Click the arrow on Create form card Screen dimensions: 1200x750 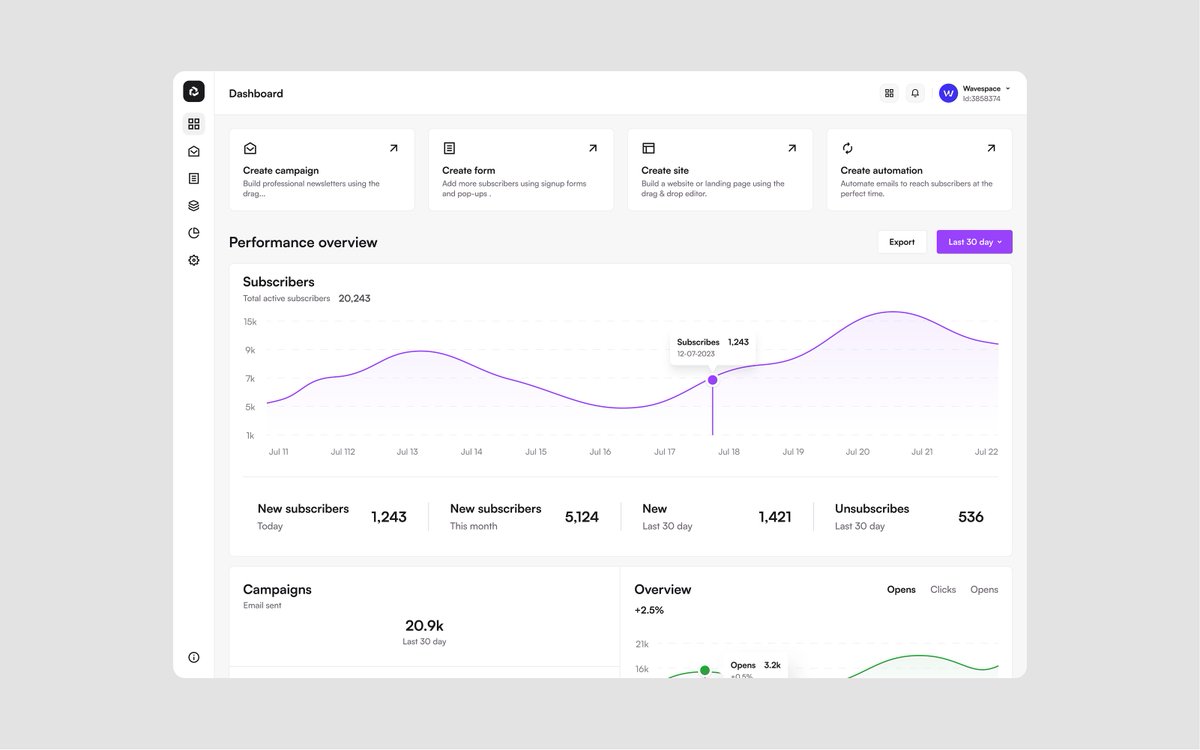[592, 148]
